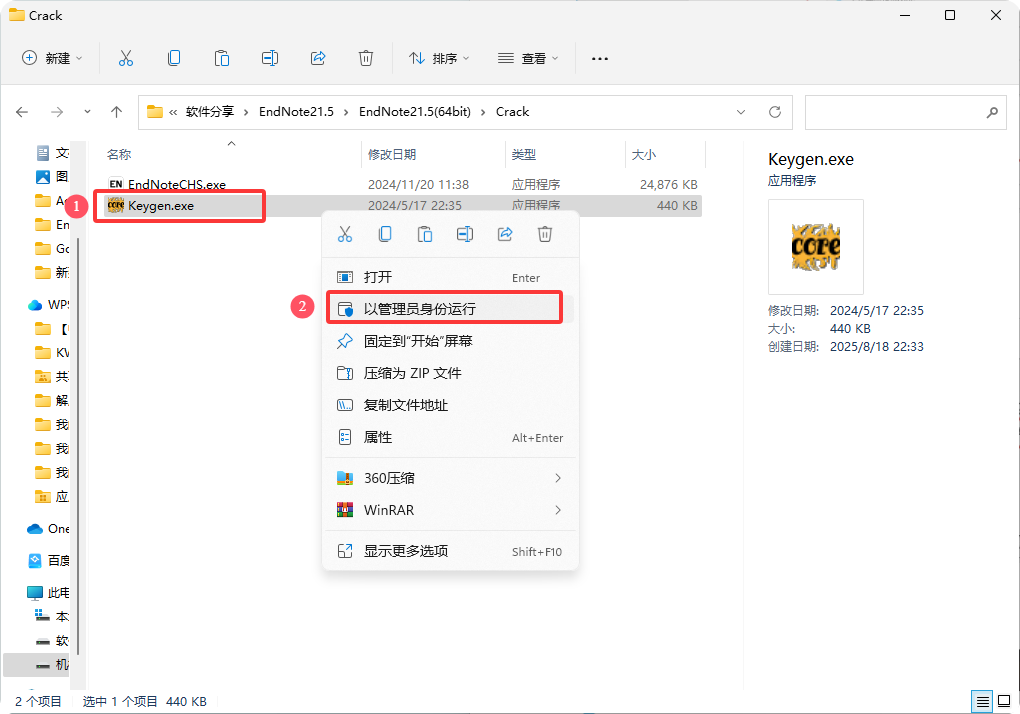Choose 固定到"开始"屏幕 menu entry

(x=450, y=341)
